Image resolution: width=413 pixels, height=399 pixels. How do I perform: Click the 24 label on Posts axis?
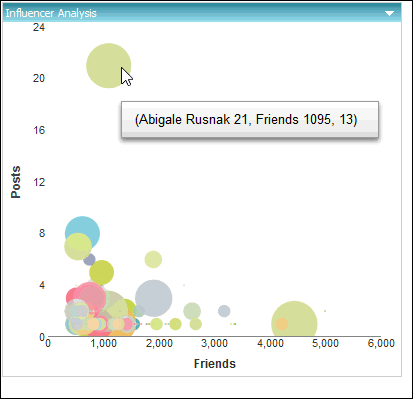coord(39,27)
